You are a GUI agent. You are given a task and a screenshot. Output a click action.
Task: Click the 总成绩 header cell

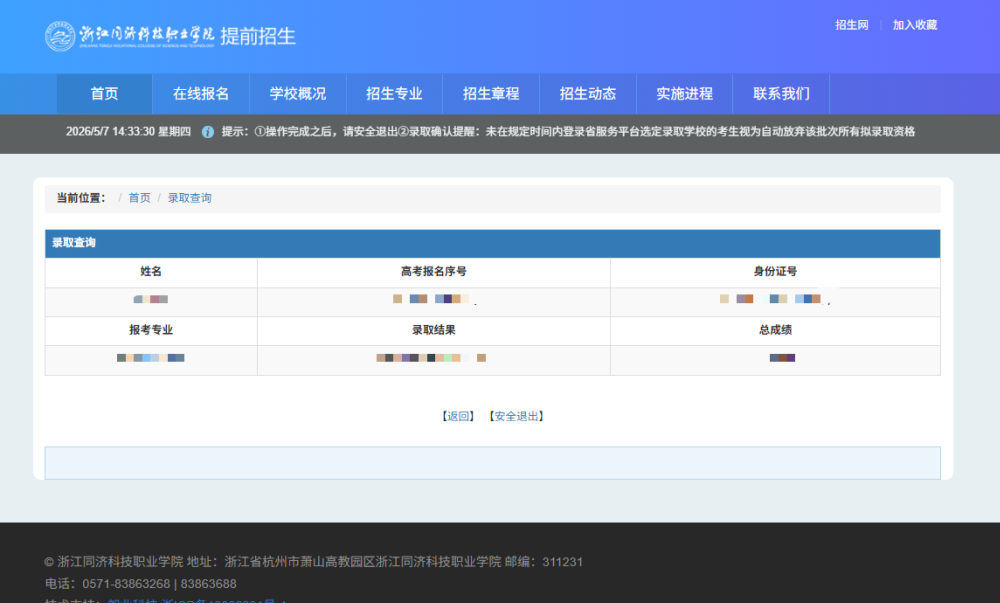coord(776,330)
